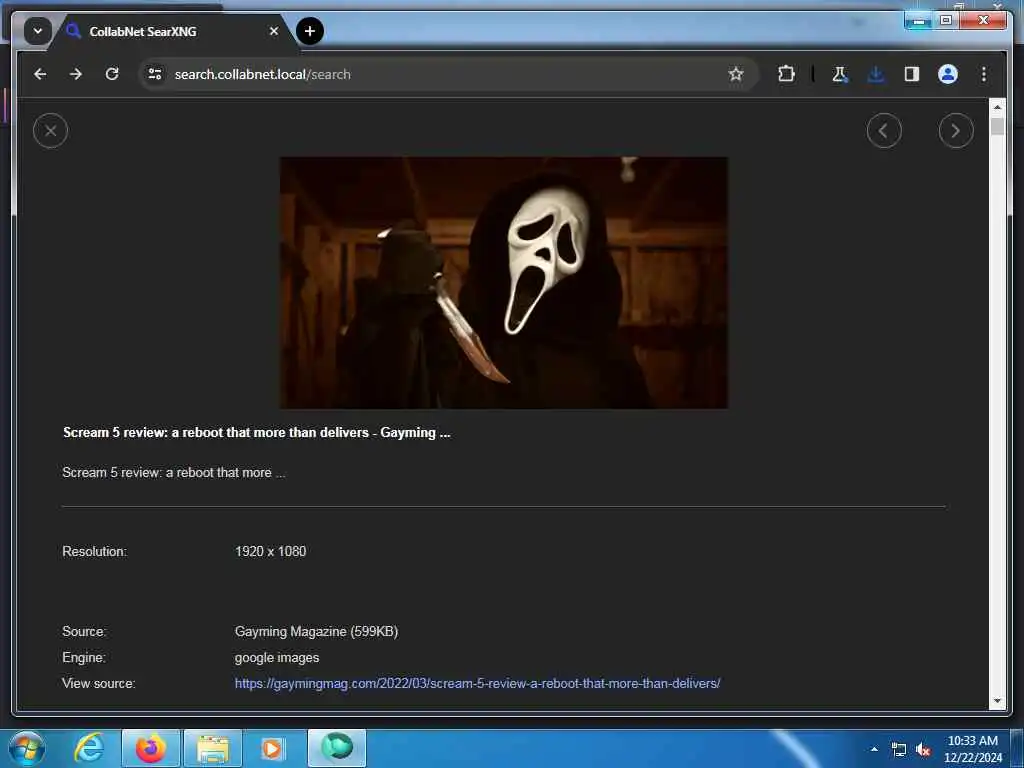Image resolution: width=1024 pixels, height=768 pixels.
Task: Open a new browser tab
Action: (310, 31)
